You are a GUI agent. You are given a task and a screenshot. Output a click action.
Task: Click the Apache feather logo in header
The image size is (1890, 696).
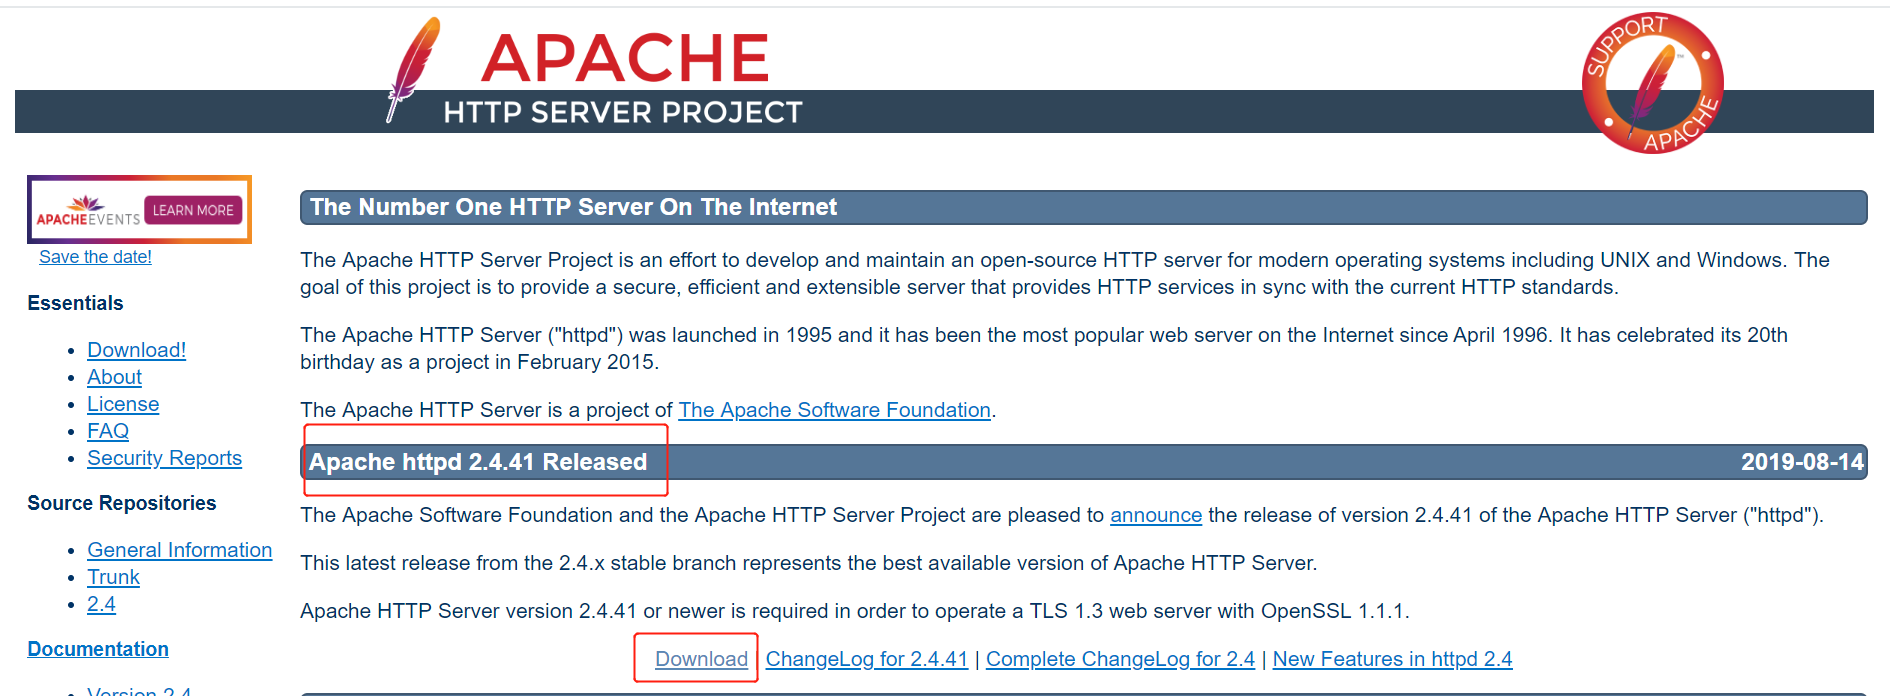tap(413, 70)
